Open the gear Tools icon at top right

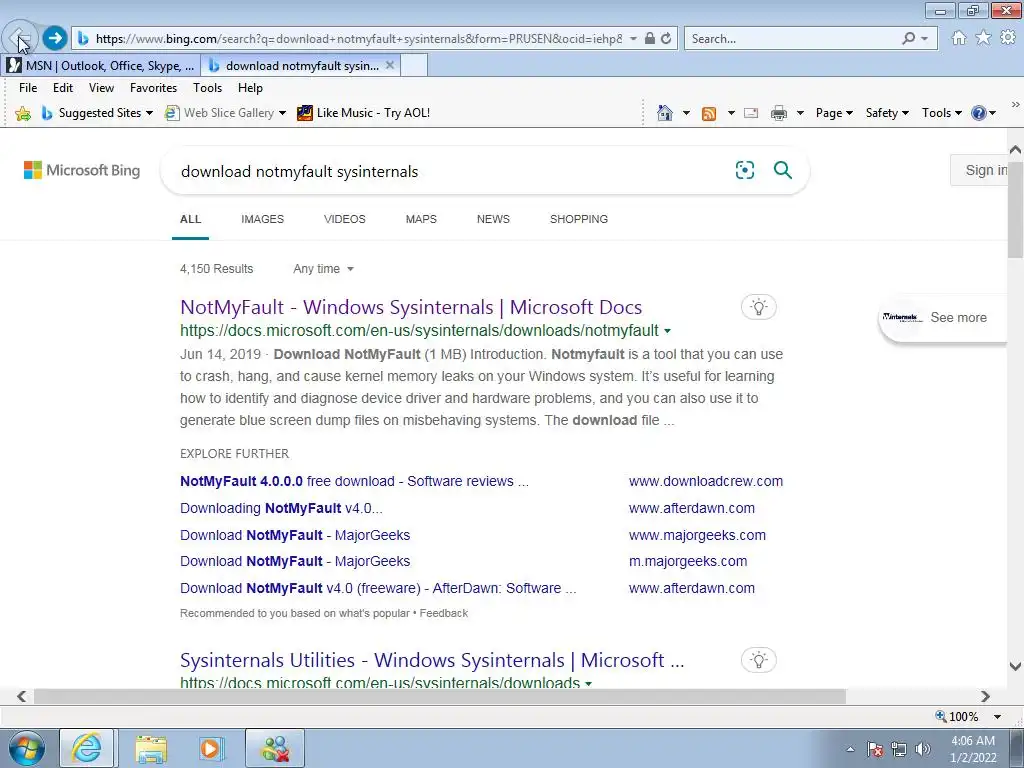click(x=1008, y=38)
